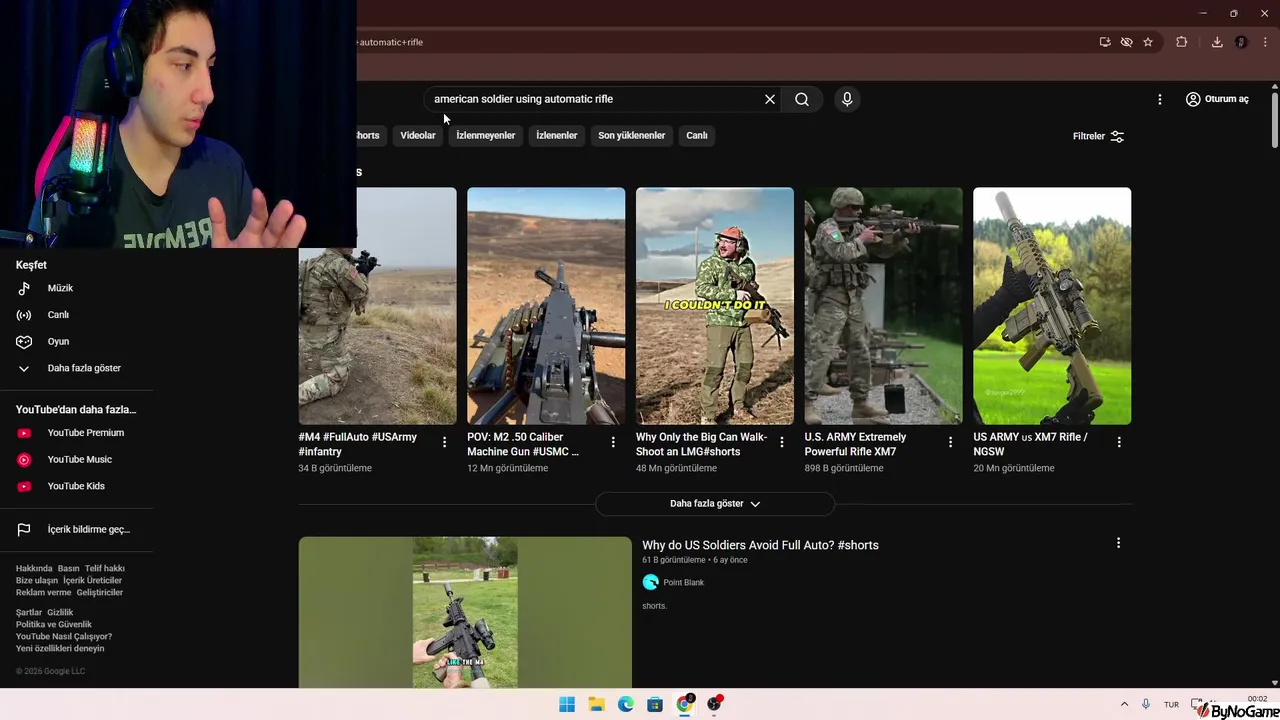Open the Gizlilik footer link
This screenshot has height=720, width=1280.
pyautogui.click(x=60, y=613)
